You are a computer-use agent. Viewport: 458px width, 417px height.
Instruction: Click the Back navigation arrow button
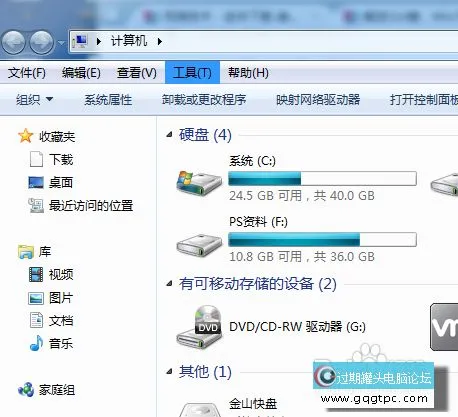click(x=13, y=42)
